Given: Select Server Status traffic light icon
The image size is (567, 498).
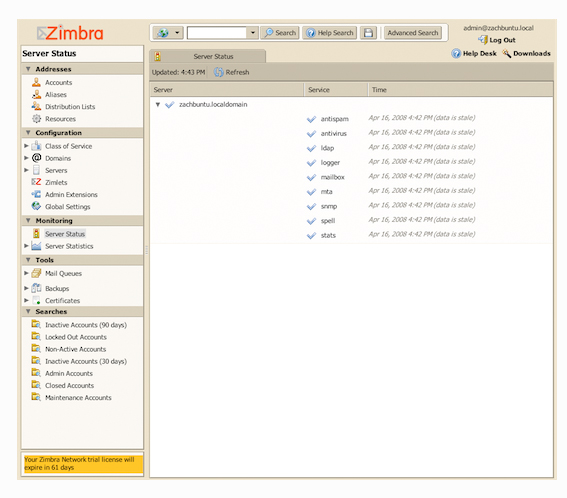Looking at the screenshot, I should coord(36,234).
